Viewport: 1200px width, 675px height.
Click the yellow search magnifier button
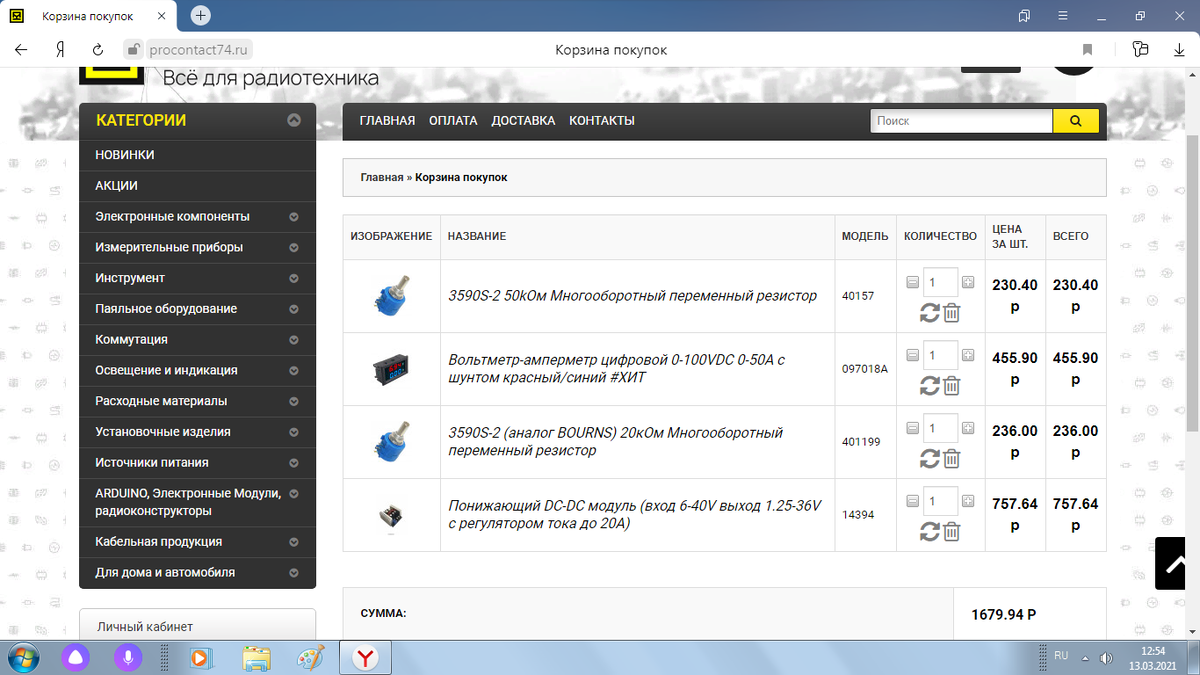tap(1076, 121)
